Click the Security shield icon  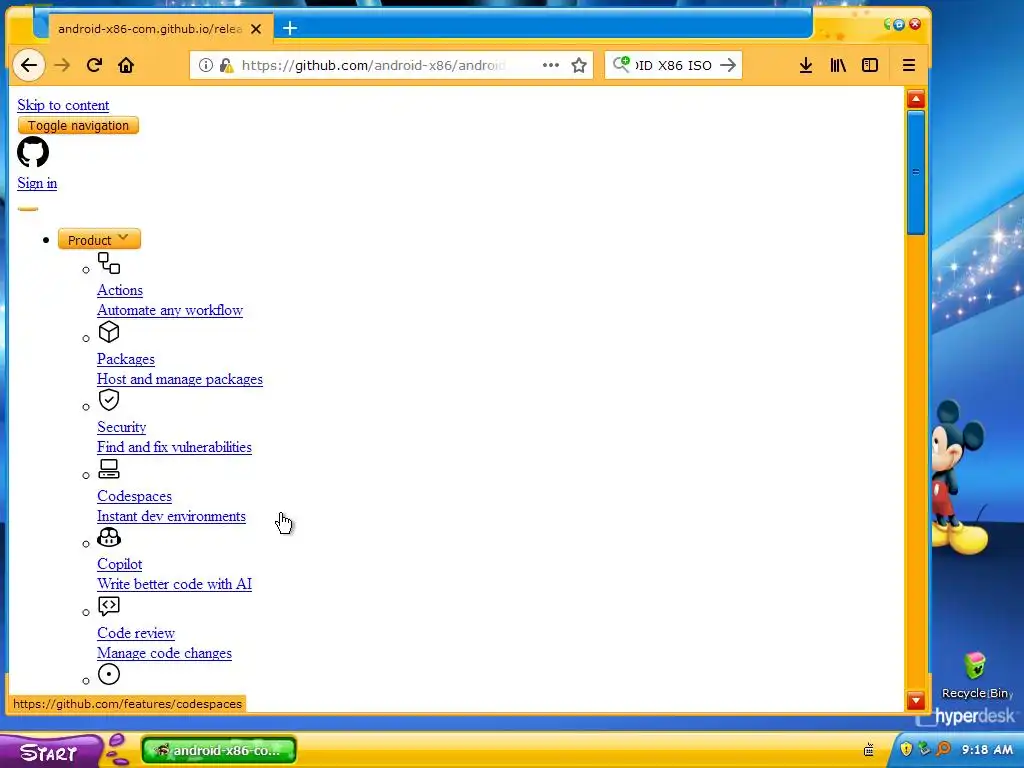point(109,400)
